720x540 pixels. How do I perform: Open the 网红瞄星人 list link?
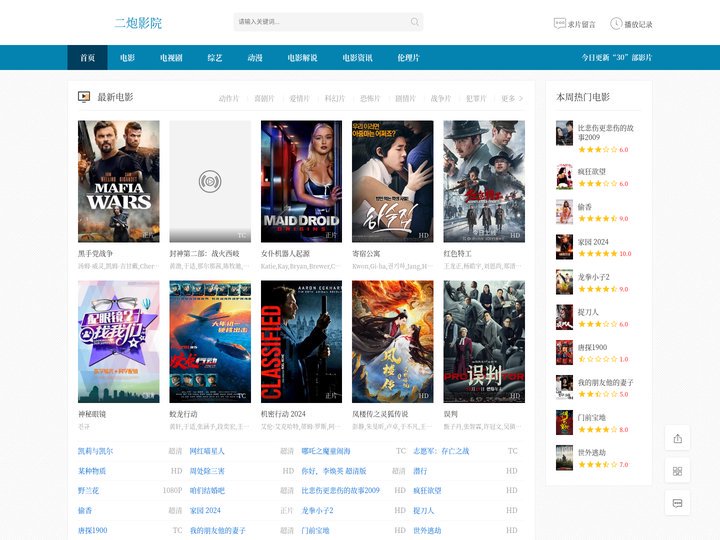pos(207,451)
